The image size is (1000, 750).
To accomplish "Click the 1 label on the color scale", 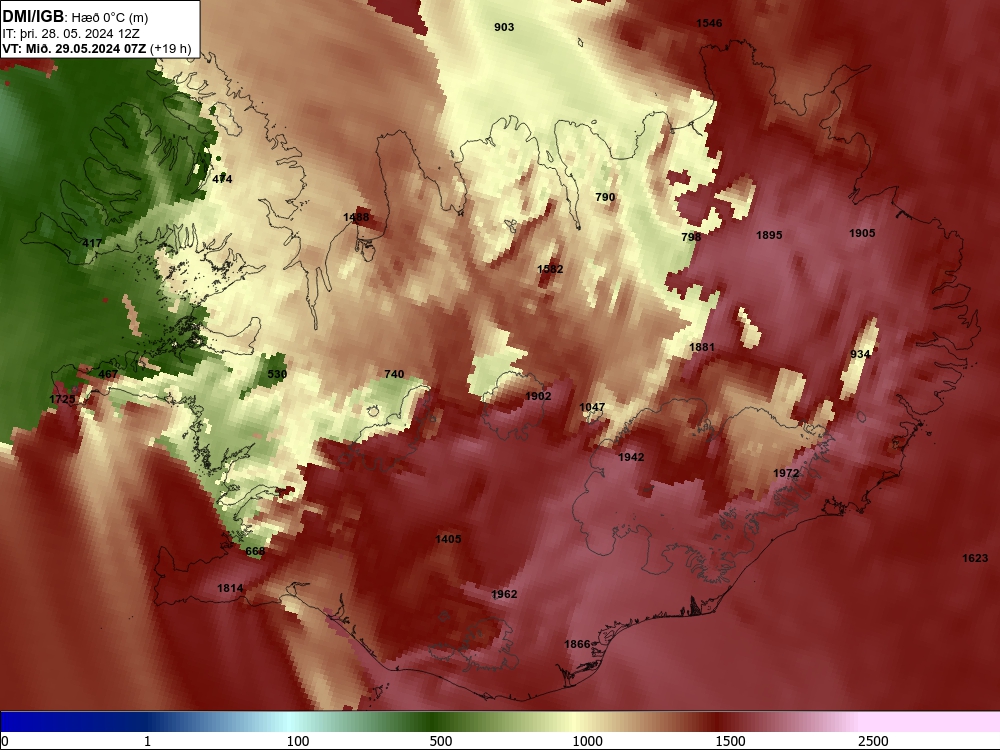I will (147, 741).
